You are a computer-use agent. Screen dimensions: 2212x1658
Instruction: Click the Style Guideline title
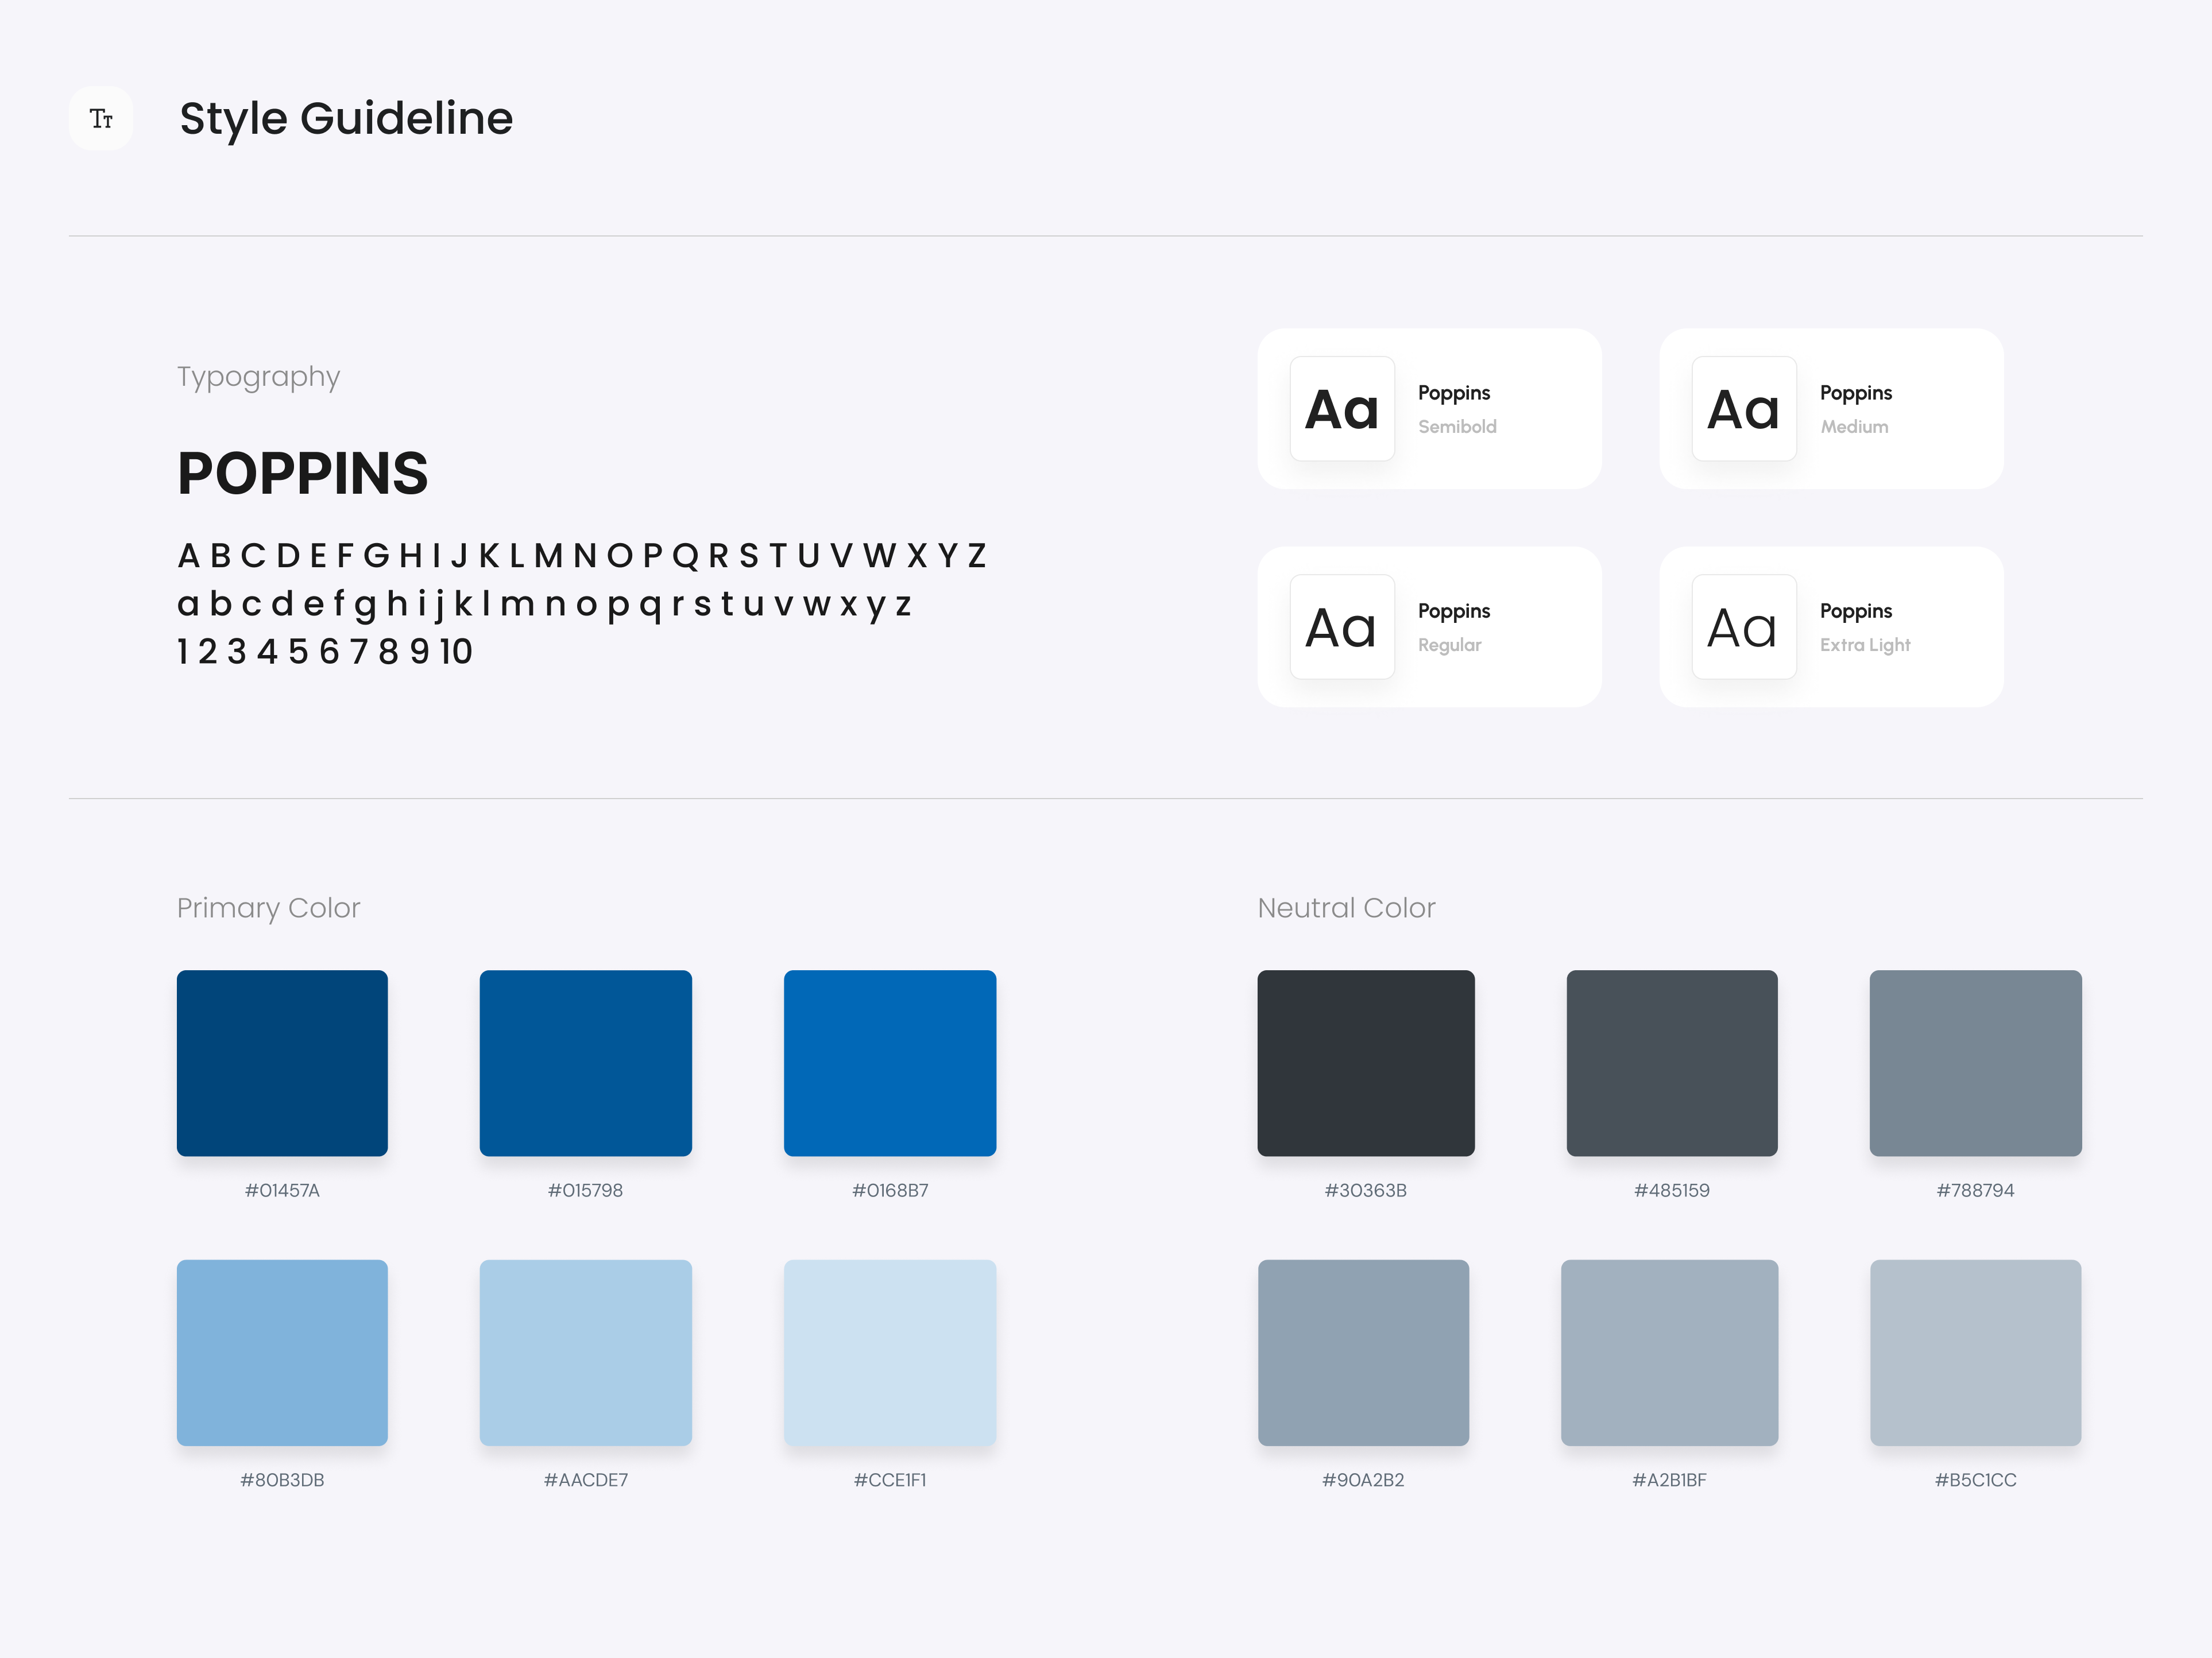coord(346,119)
